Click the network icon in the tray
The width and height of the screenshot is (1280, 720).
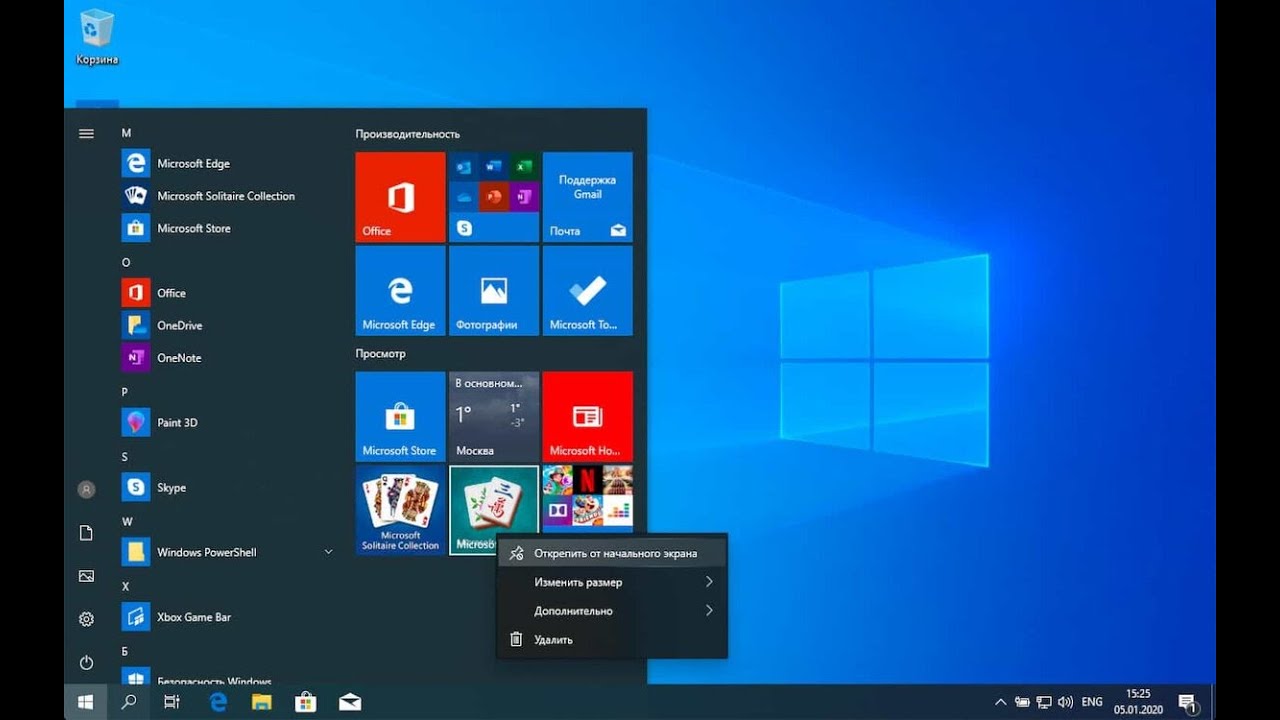tap(1044, 702)
